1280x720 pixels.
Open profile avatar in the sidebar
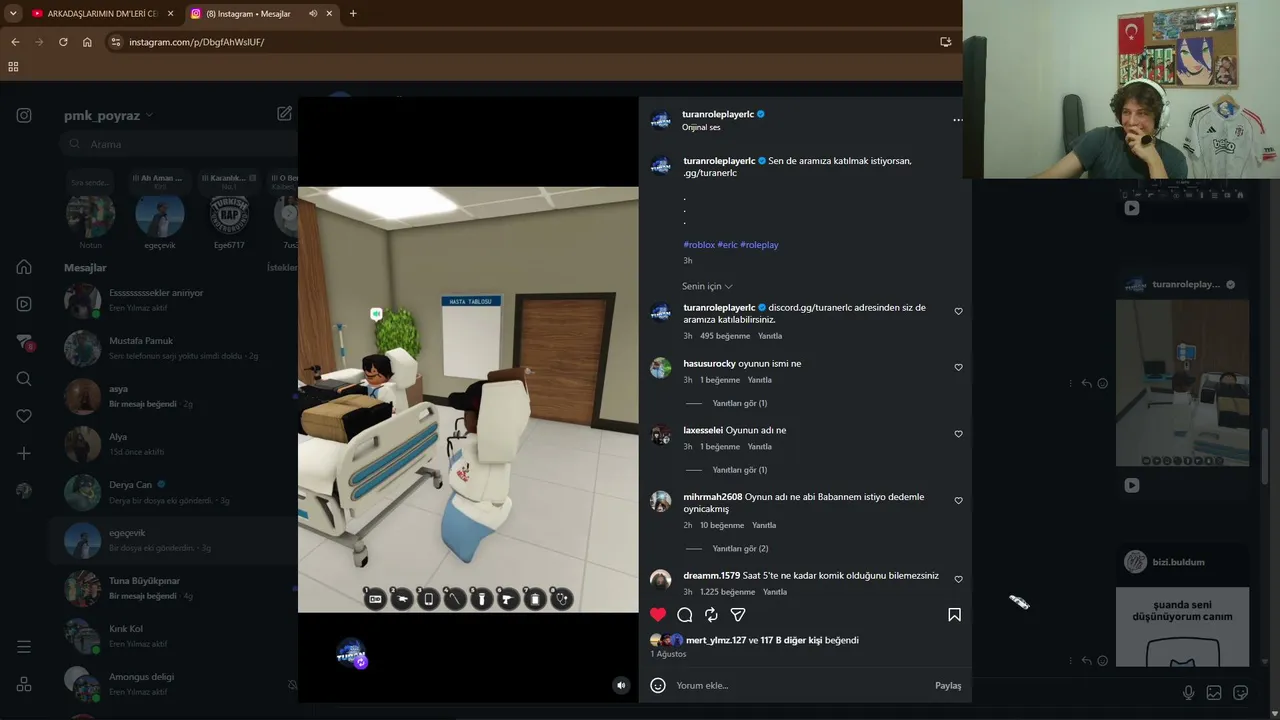click(x=24, y=491)
